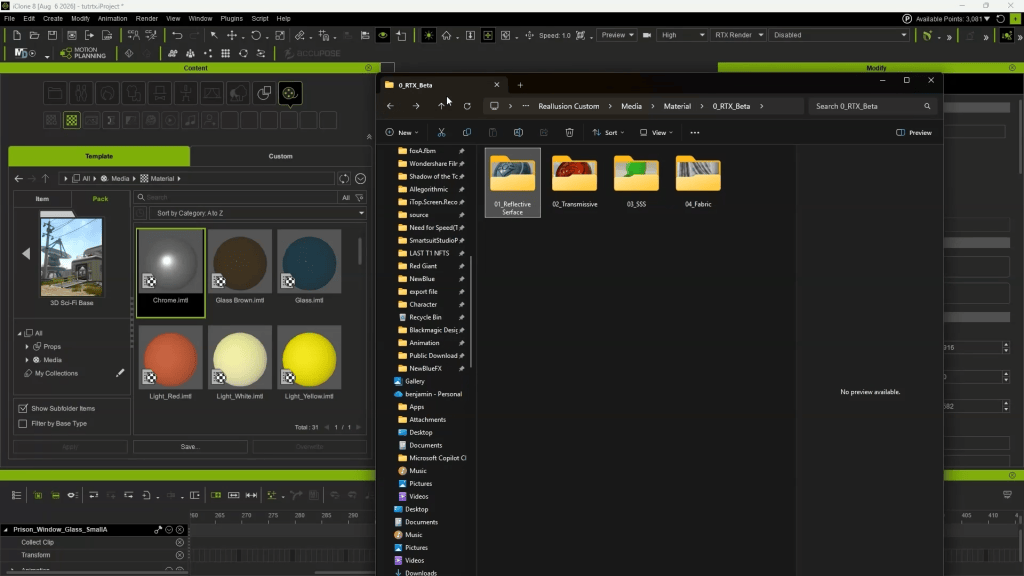Screen dimensions: 1024x576
Task: Open the Sort menu in File Explorer
Action: pyautogui.click(x=608, y=133)
